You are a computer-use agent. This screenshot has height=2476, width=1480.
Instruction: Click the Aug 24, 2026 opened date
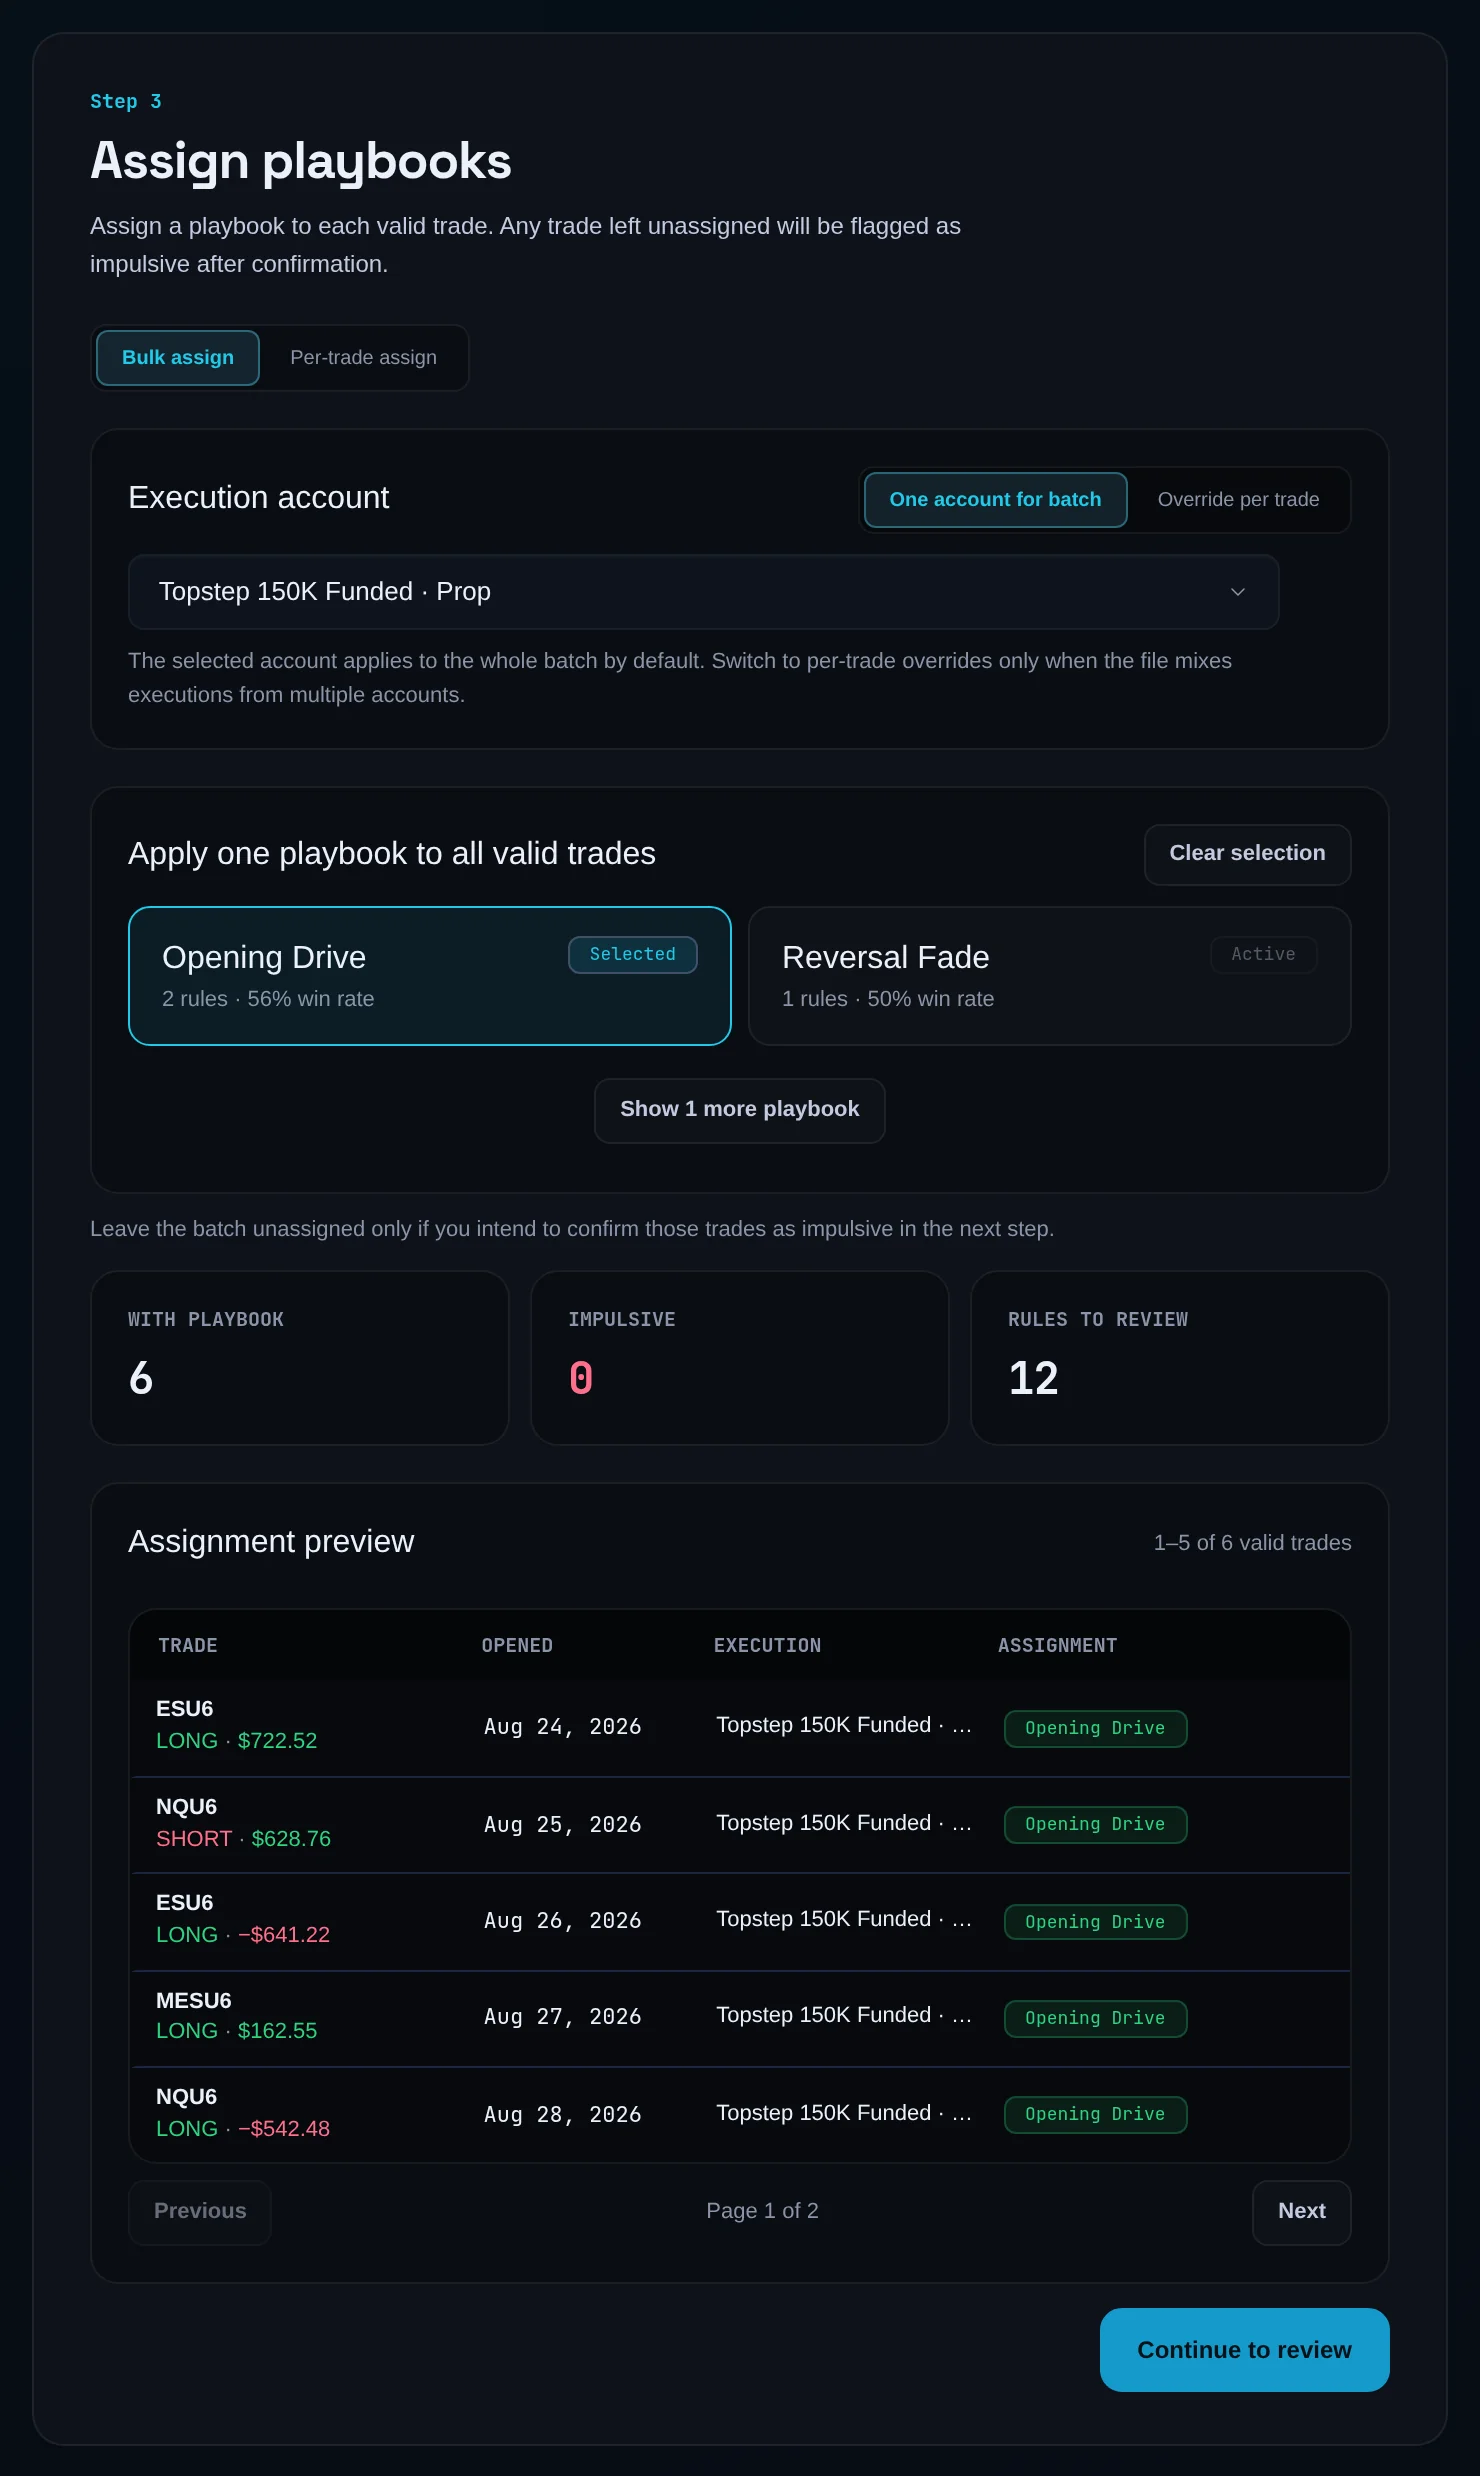coord(563,1727)
